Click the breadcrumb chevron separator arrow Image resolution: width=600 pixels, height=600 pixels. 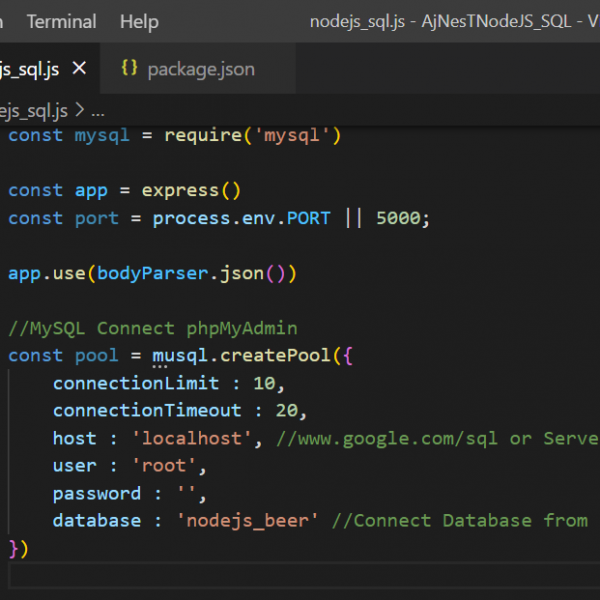[x=80, y=111]
